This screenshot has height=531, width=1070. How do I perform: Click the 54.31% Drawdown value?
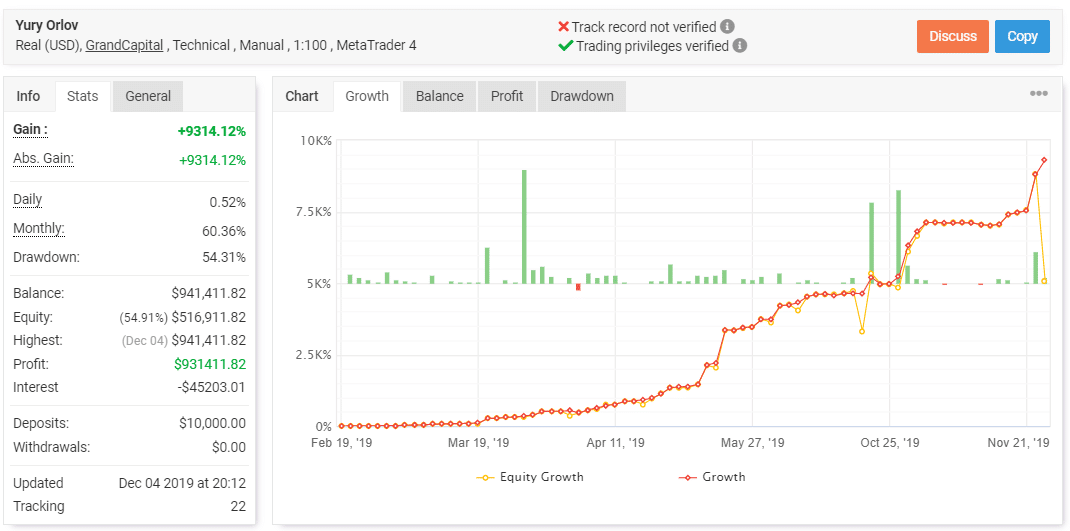click(x=224, y=258)
